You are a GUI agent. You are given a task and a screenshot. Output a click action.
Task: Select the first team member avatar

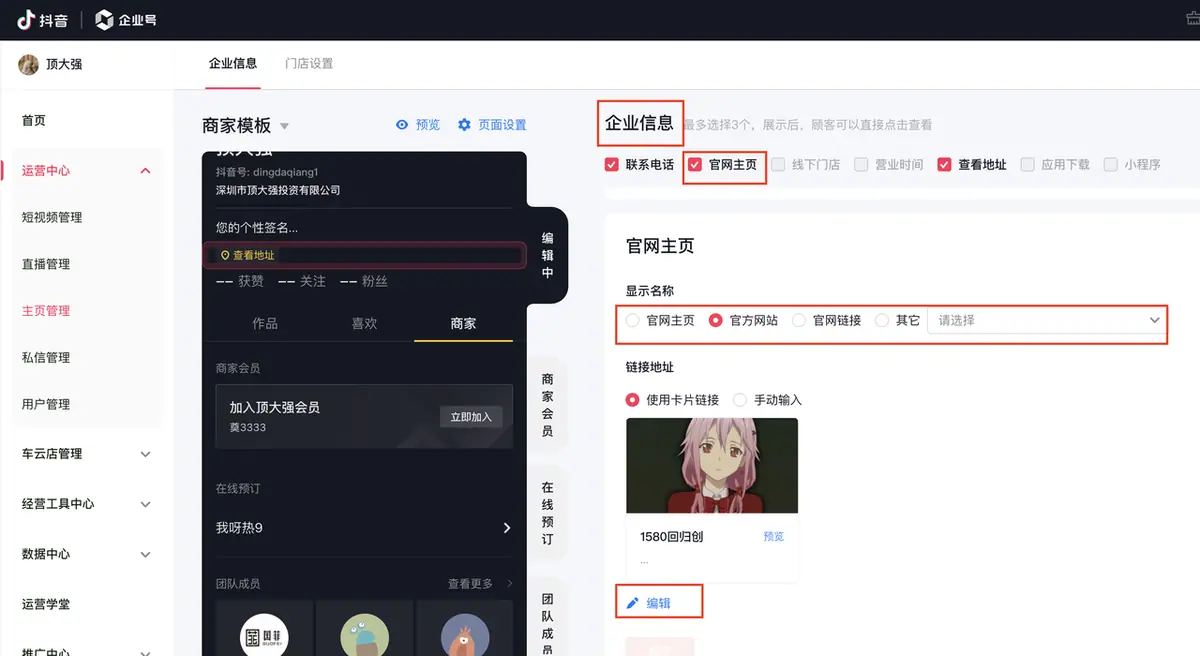coord(265,637)
